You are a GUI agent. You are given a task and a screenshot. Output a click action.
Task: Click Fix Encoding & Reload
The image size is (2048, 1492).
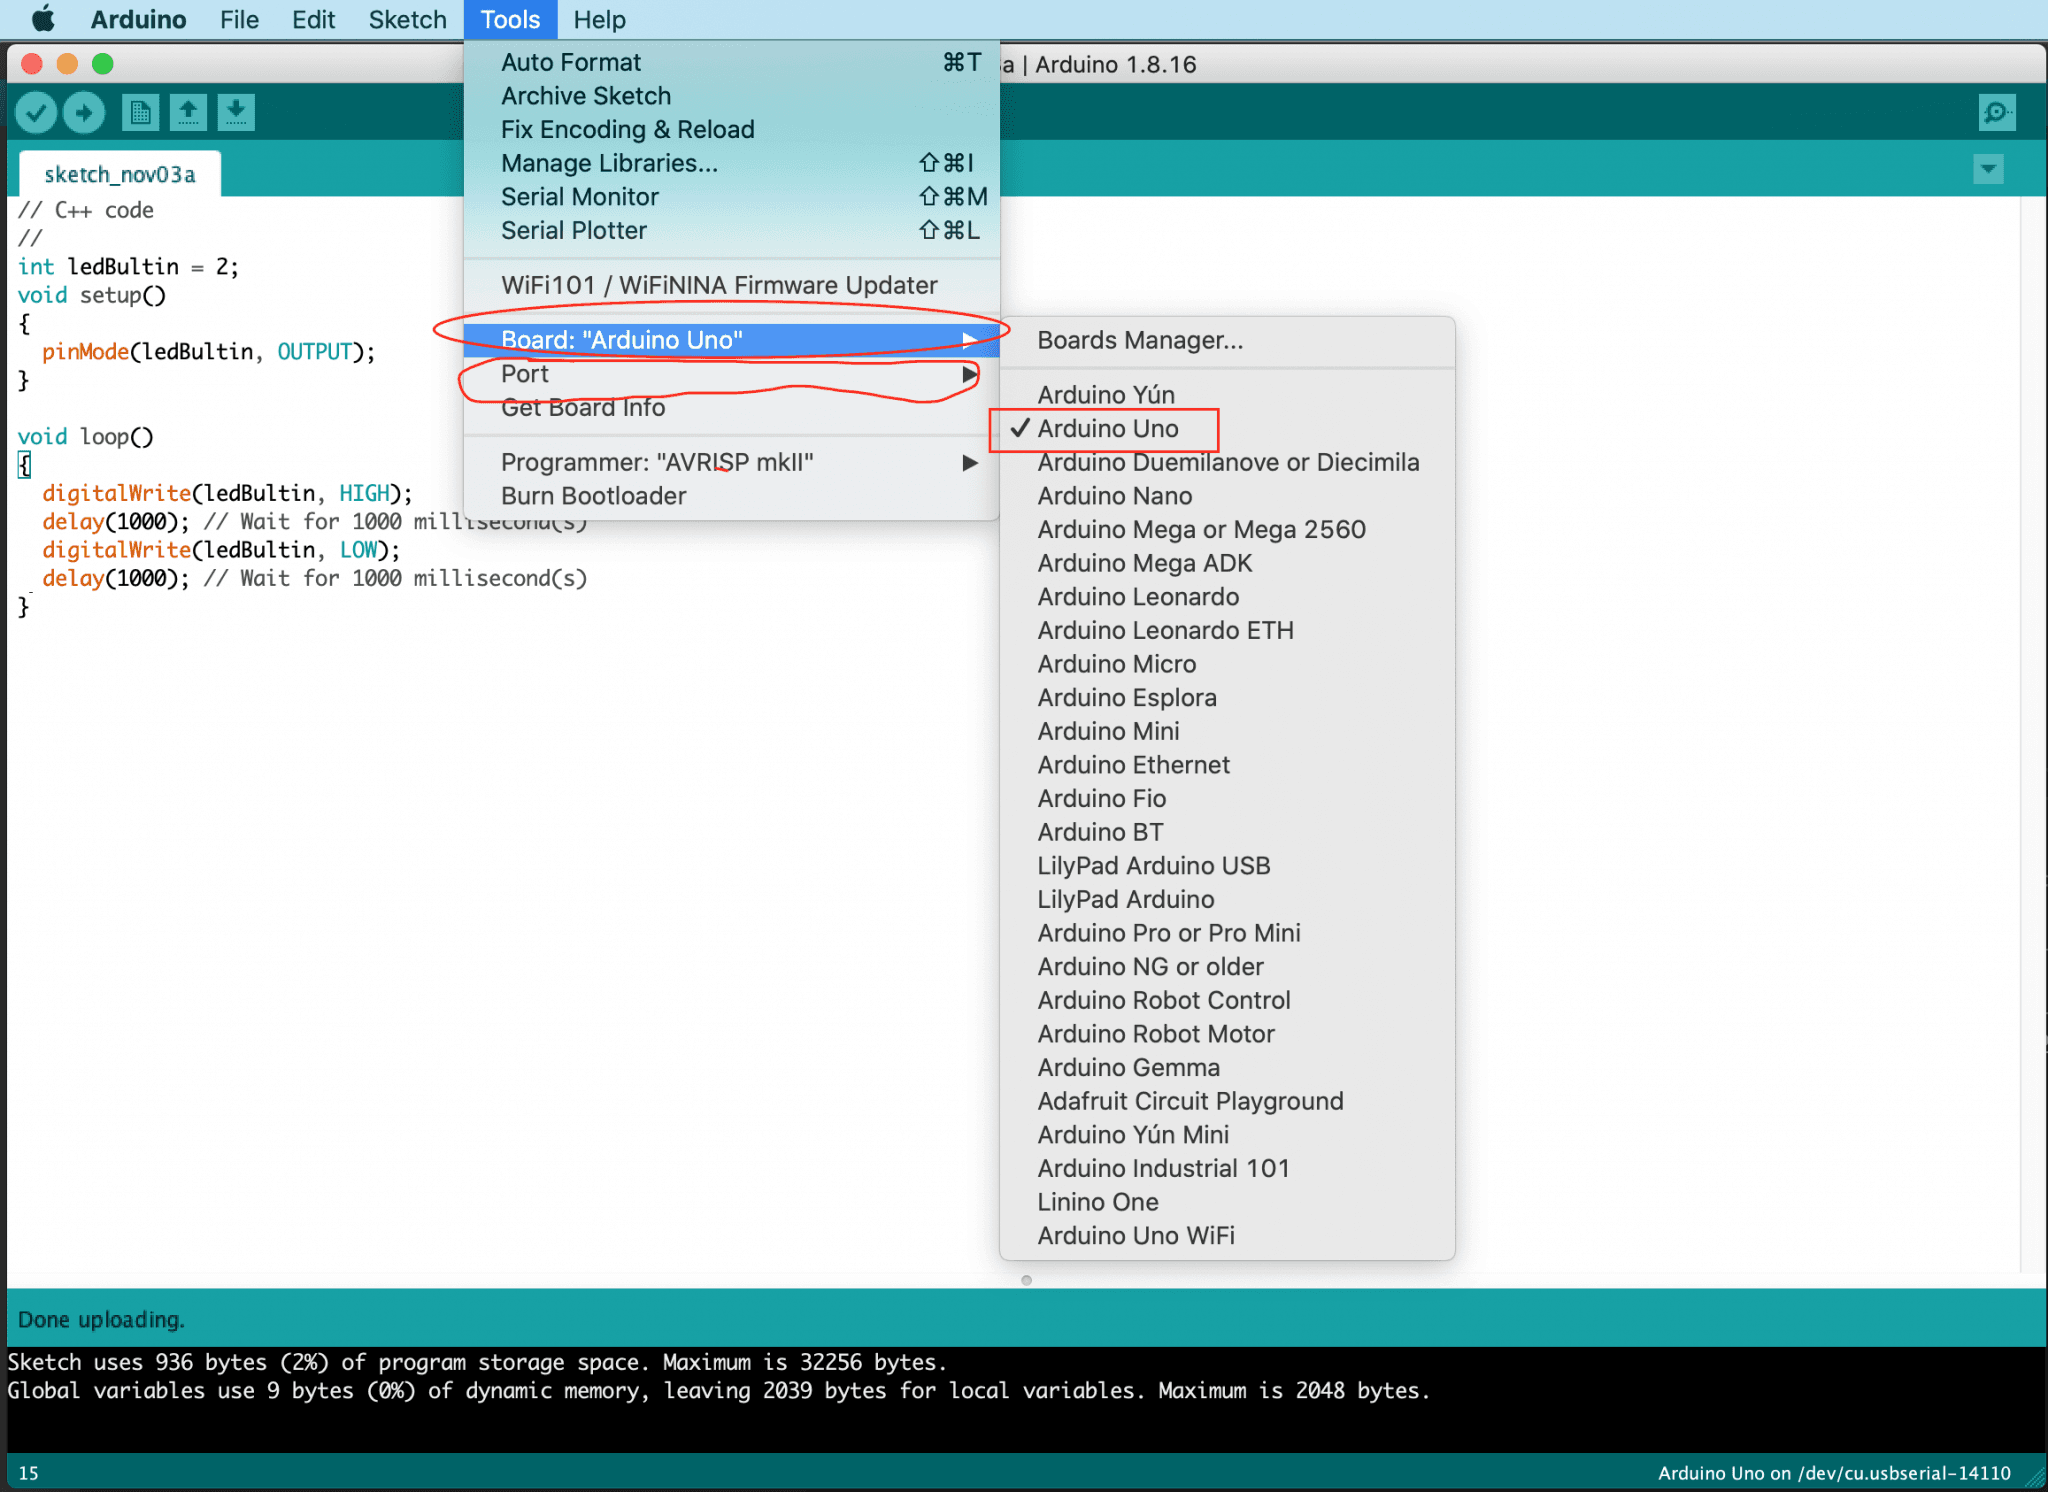tap(732, 130)
